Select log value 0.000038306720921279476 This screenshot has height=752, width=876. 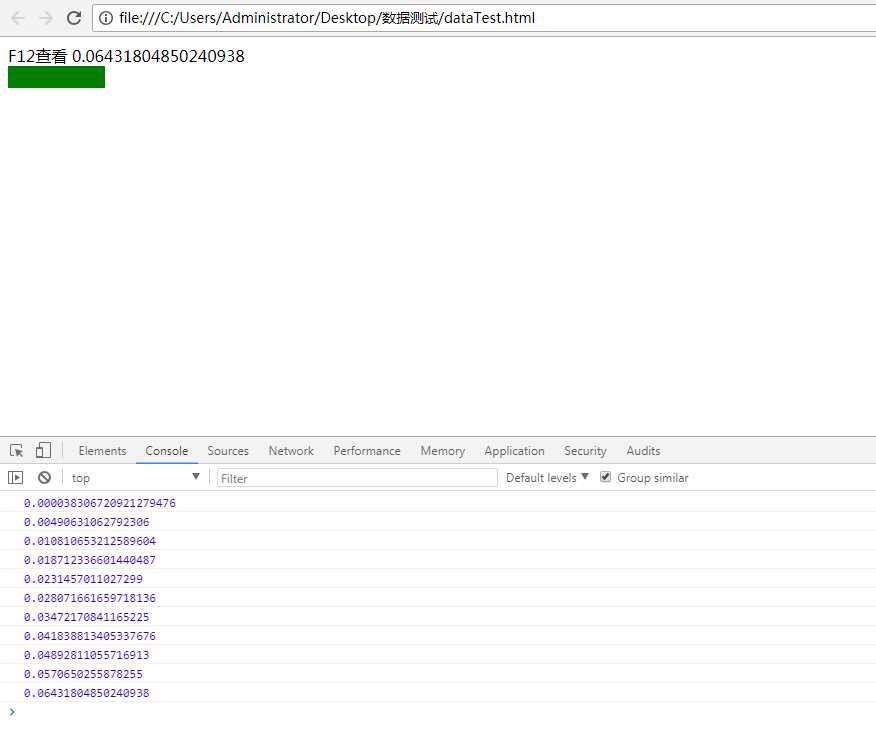[99, 503]
